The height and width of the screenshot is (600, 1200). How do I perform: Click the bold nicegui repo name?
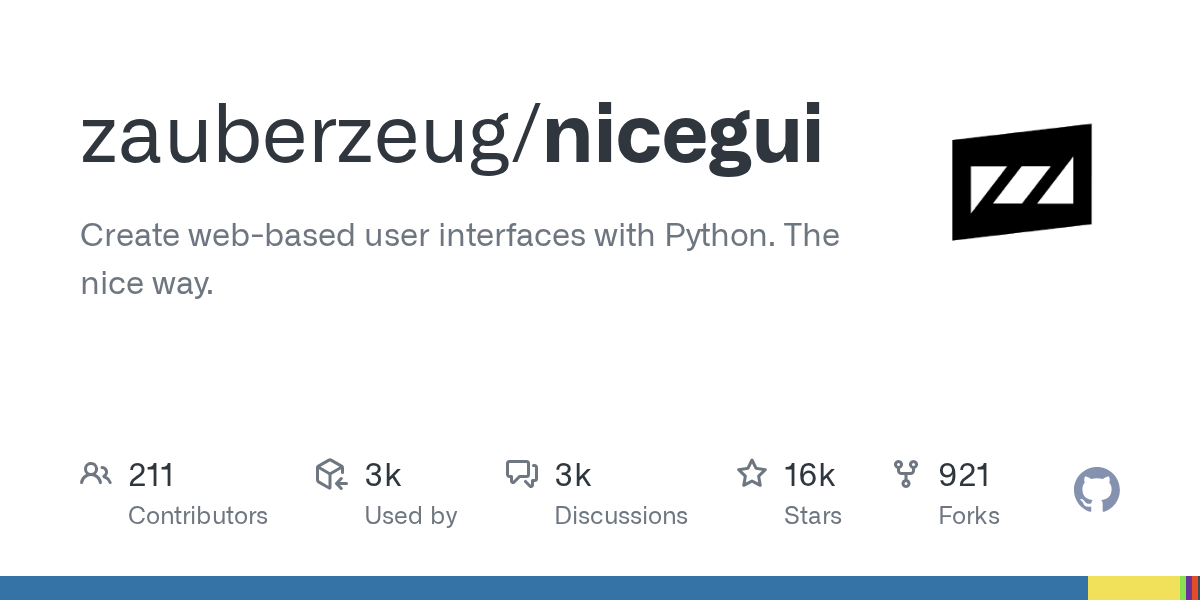[x=684, y=137]
